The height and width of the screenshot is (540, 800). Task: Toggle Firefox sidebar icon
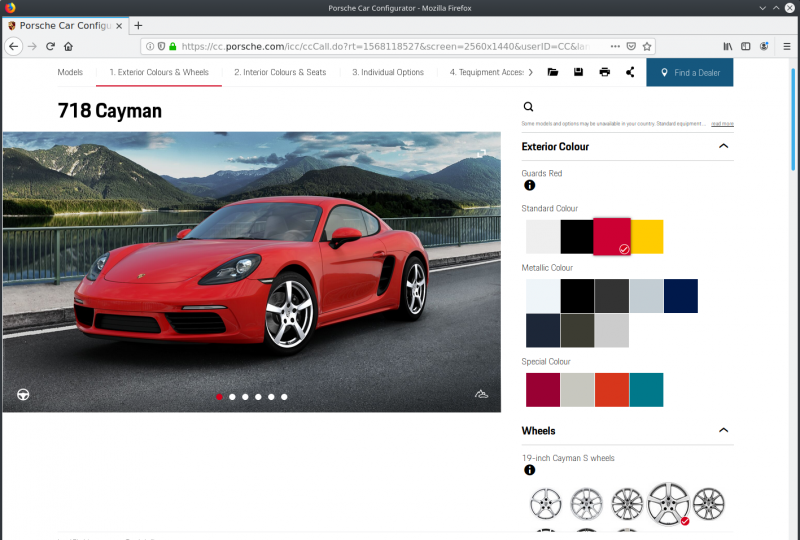click(x=745, y=46)
